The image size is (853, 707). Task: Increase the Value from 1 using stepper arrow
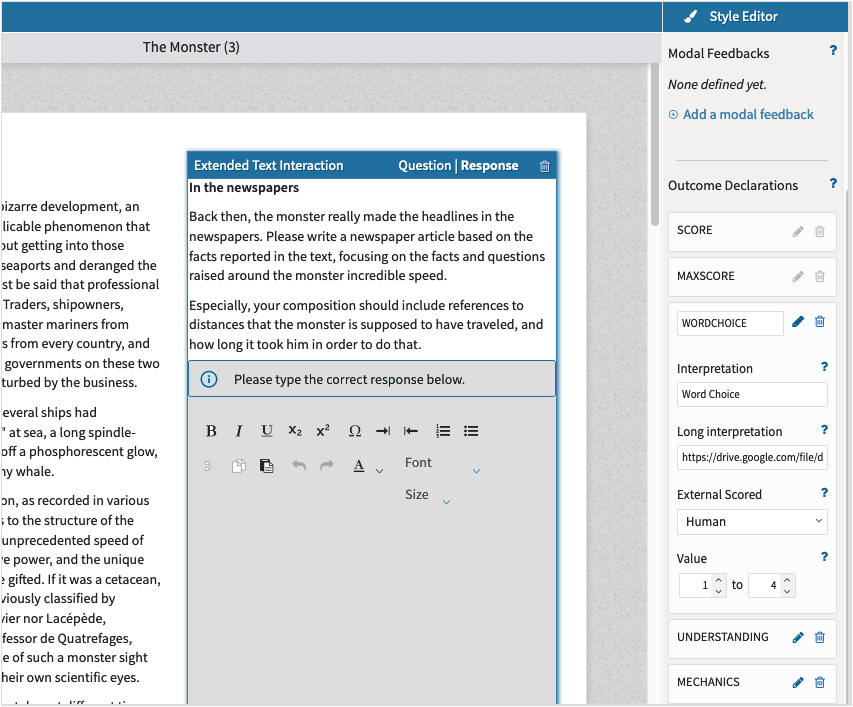[719, 579]
